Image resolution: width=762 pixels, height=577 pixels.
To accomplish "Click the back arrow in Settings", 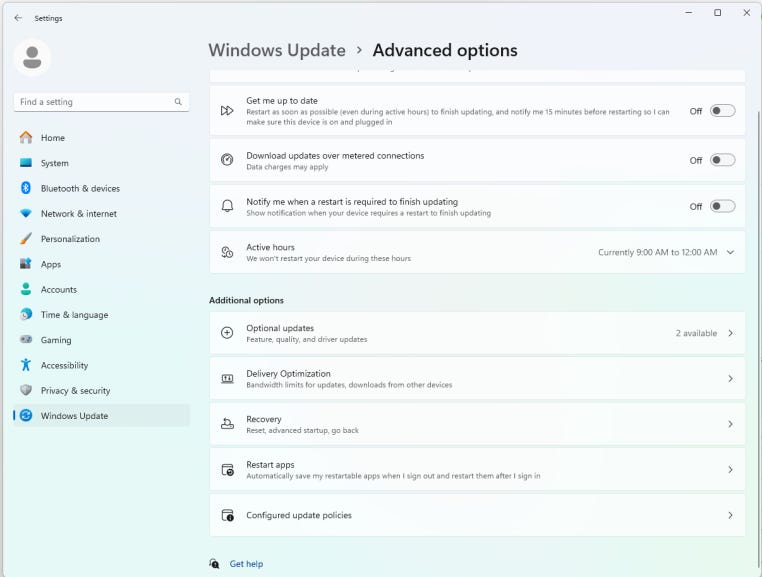I will [x=18, y=18].
